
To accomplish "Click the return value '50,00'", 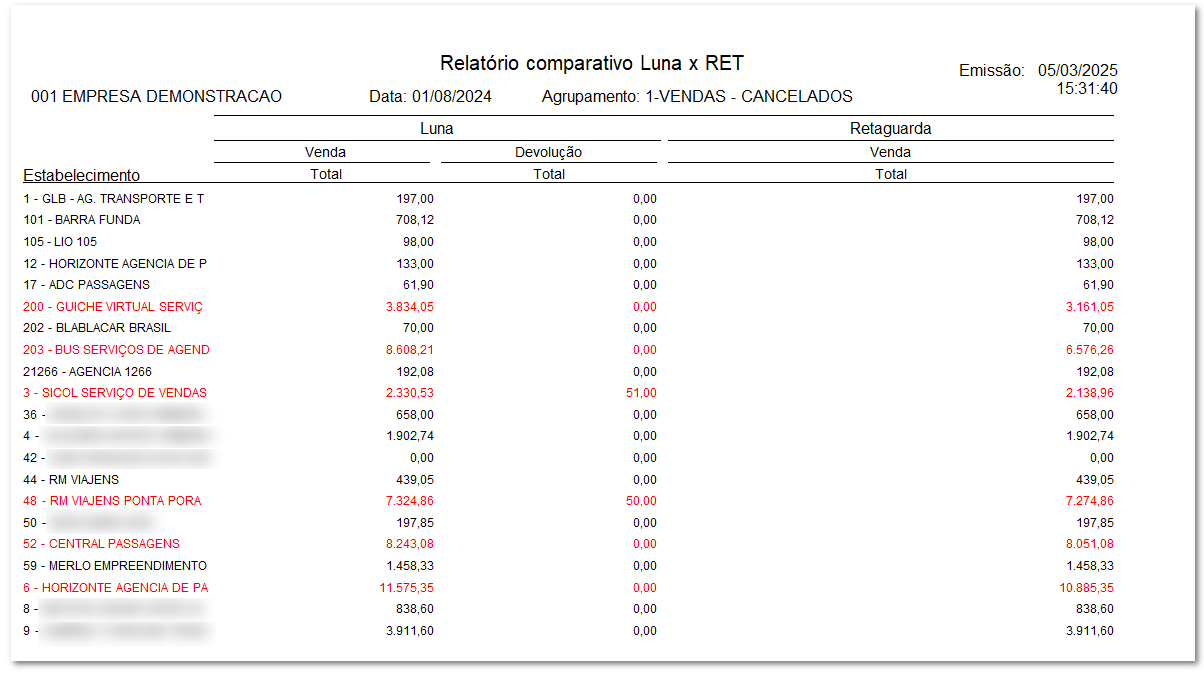I will point(641,501).
